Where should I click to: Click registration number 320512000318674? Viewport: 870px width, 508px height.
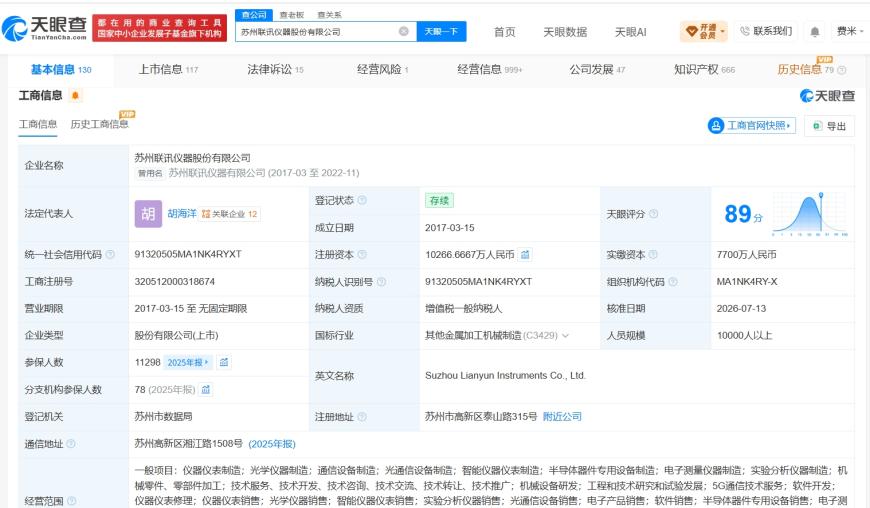tap(174, 281)
